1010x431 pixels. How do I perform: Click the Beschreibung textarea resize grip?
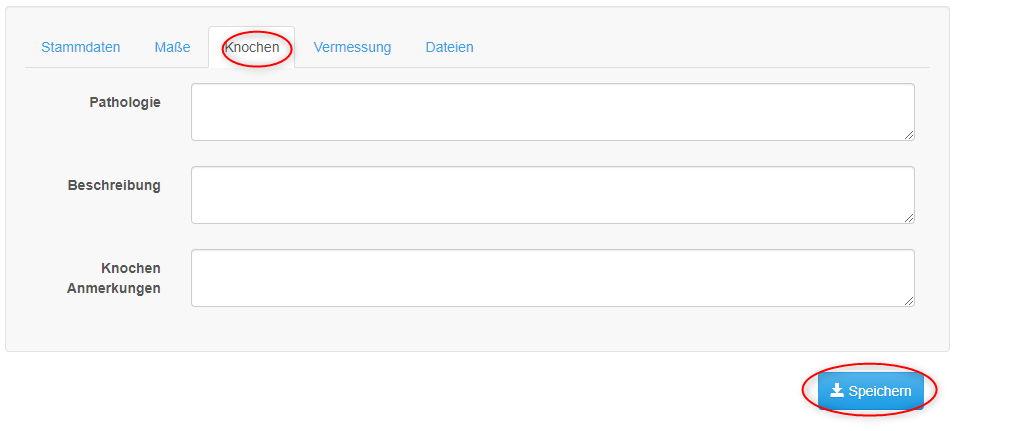(908, 218)
